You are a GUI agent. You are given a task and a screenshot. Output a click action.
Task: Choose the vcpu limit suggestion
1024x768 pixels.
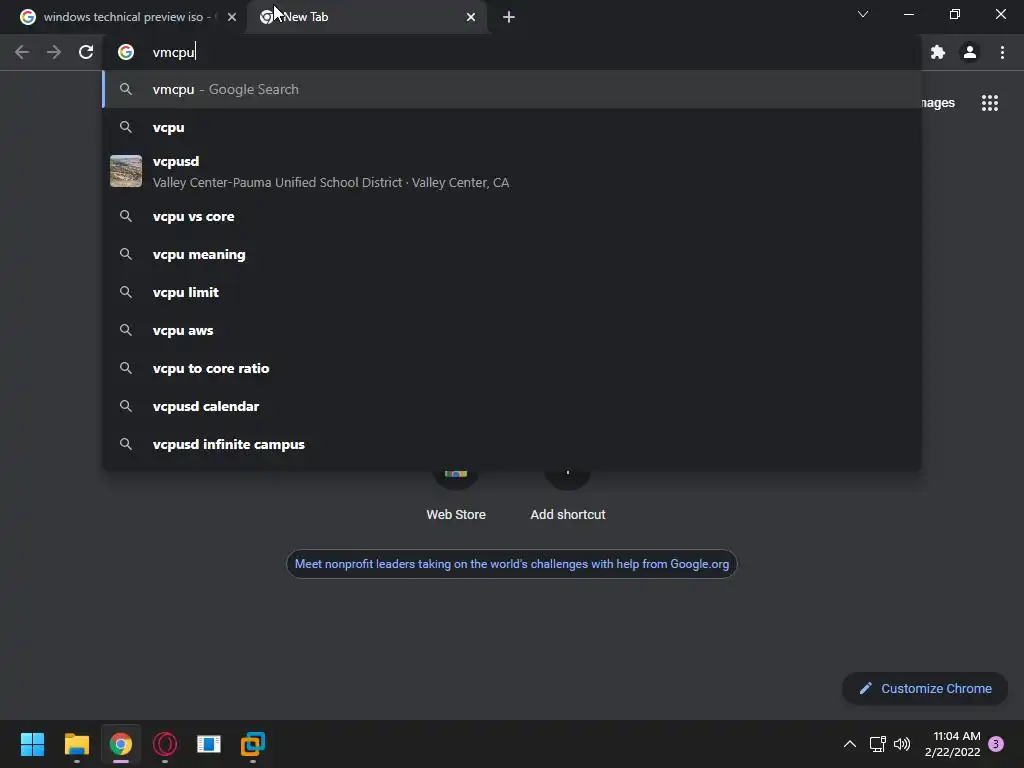(513, 292)
